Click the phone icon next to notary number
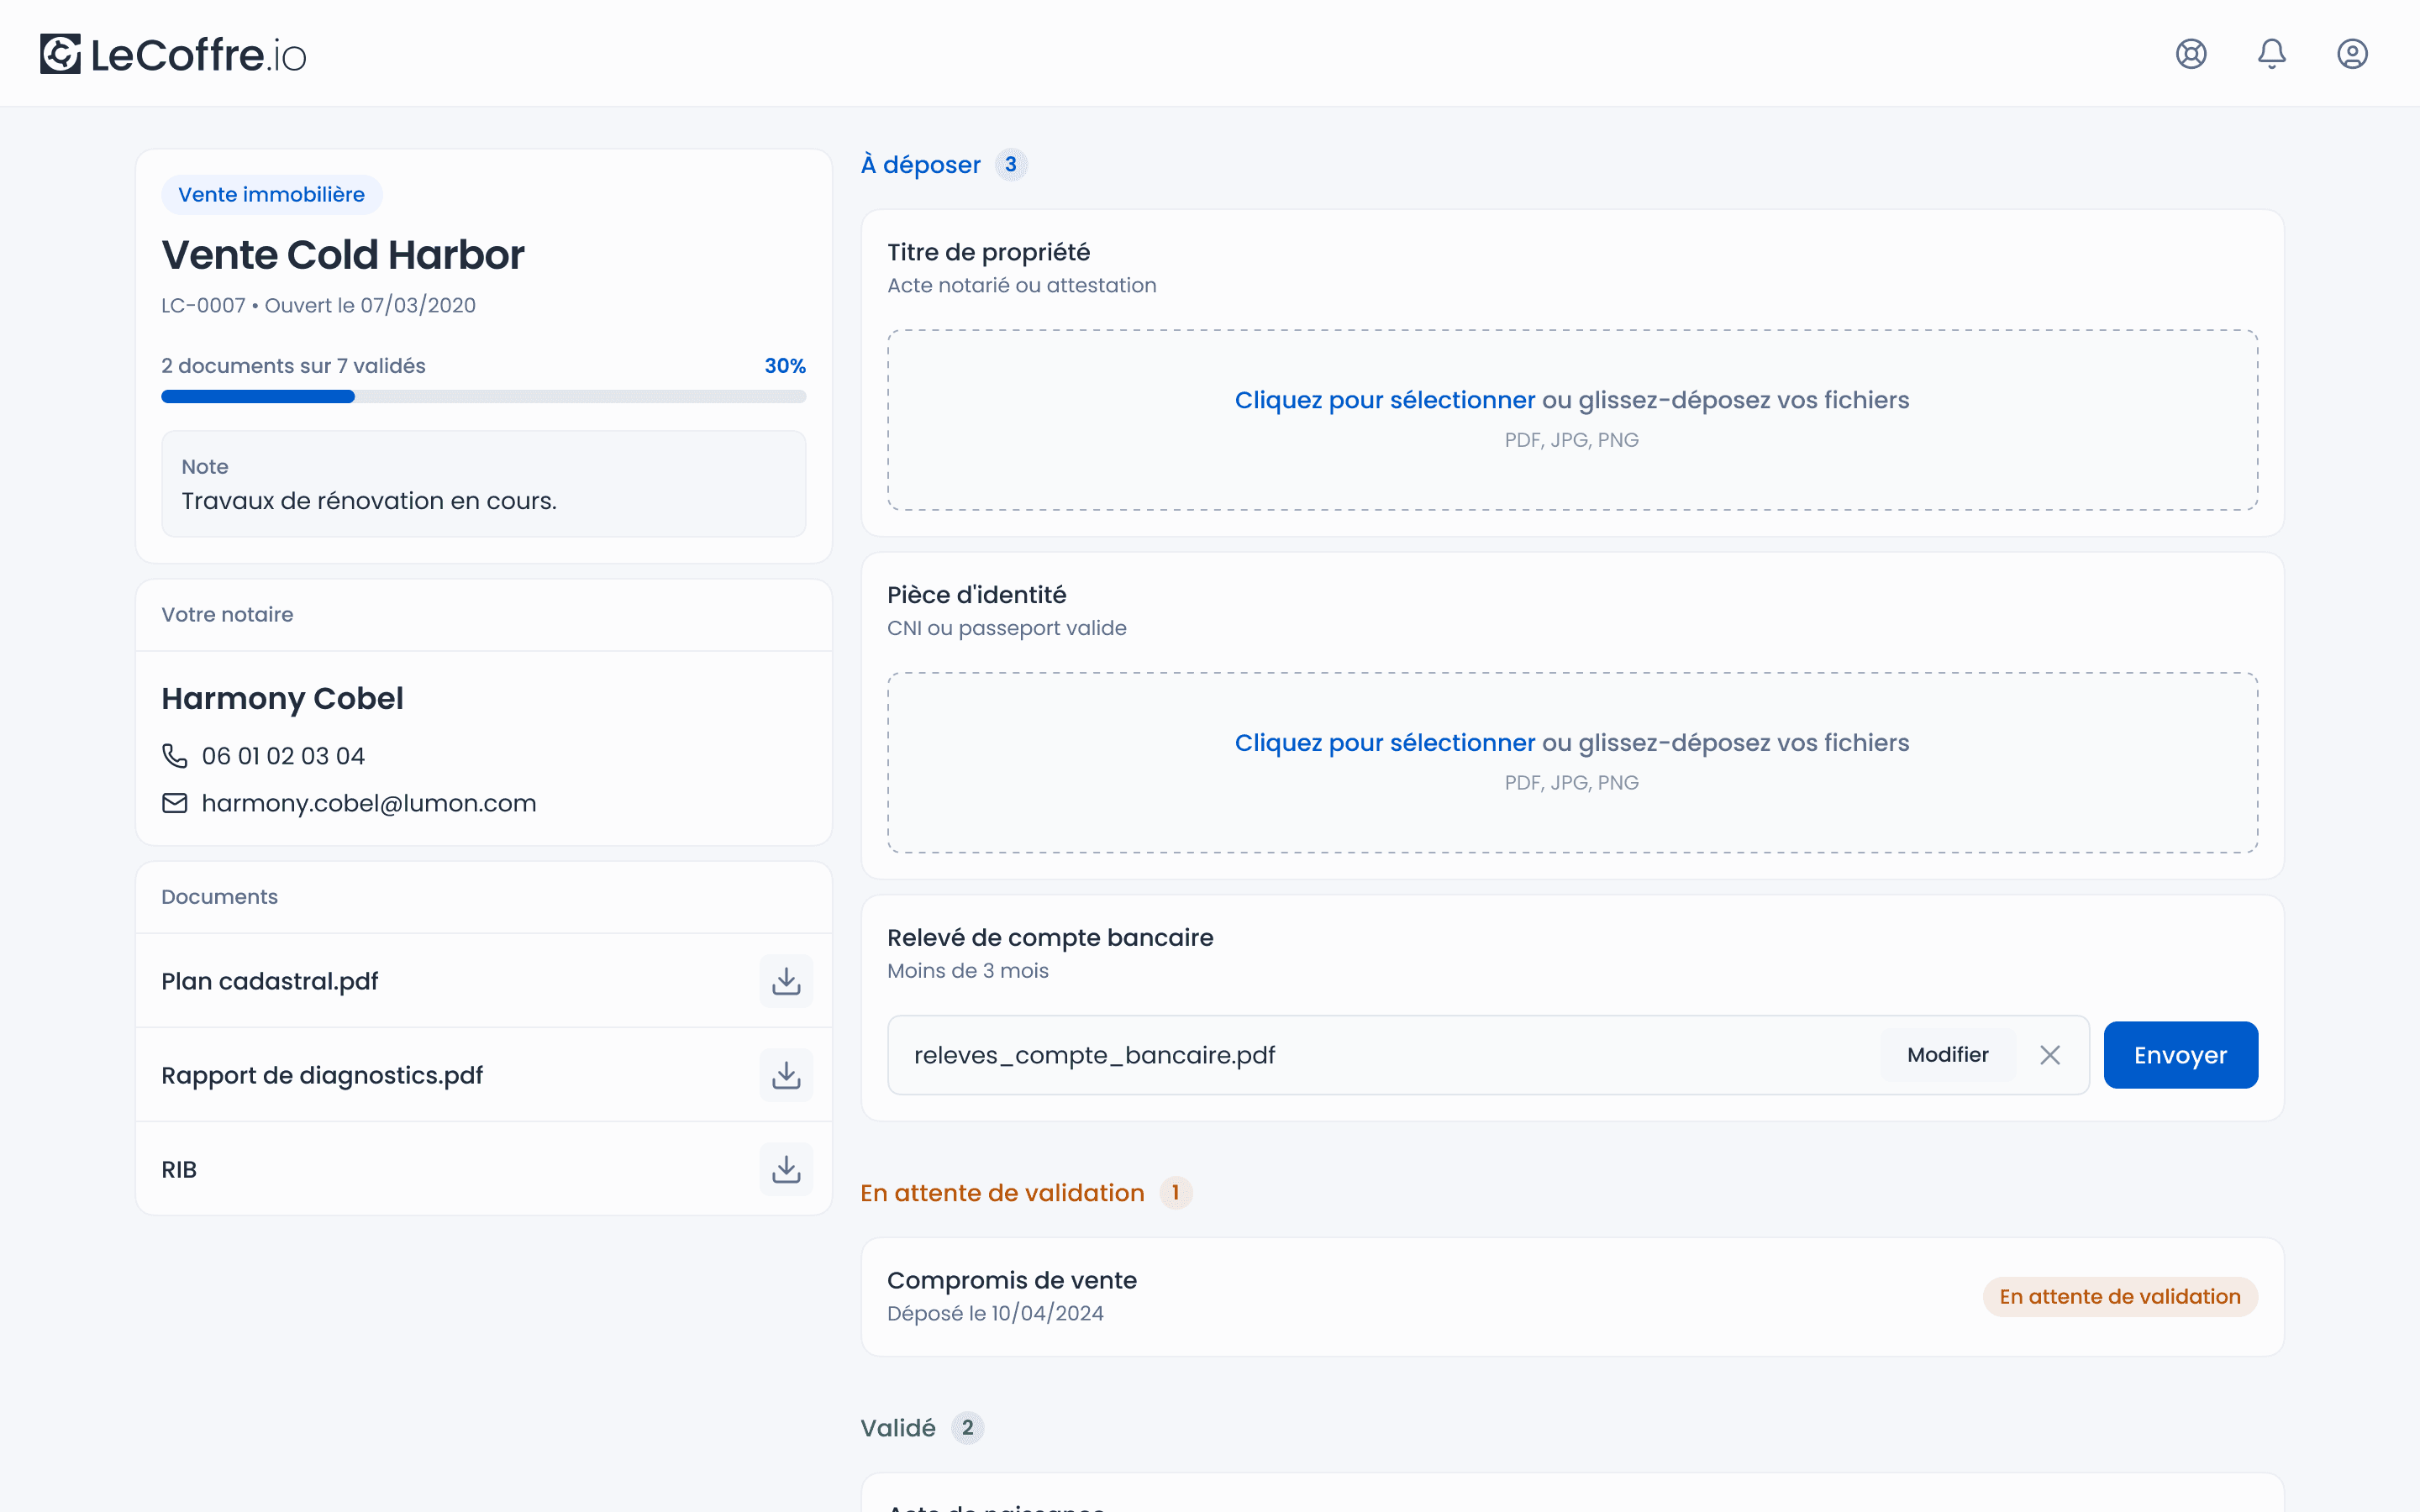The height and width of the screenshot is (1512, 2420). point(175,756)
